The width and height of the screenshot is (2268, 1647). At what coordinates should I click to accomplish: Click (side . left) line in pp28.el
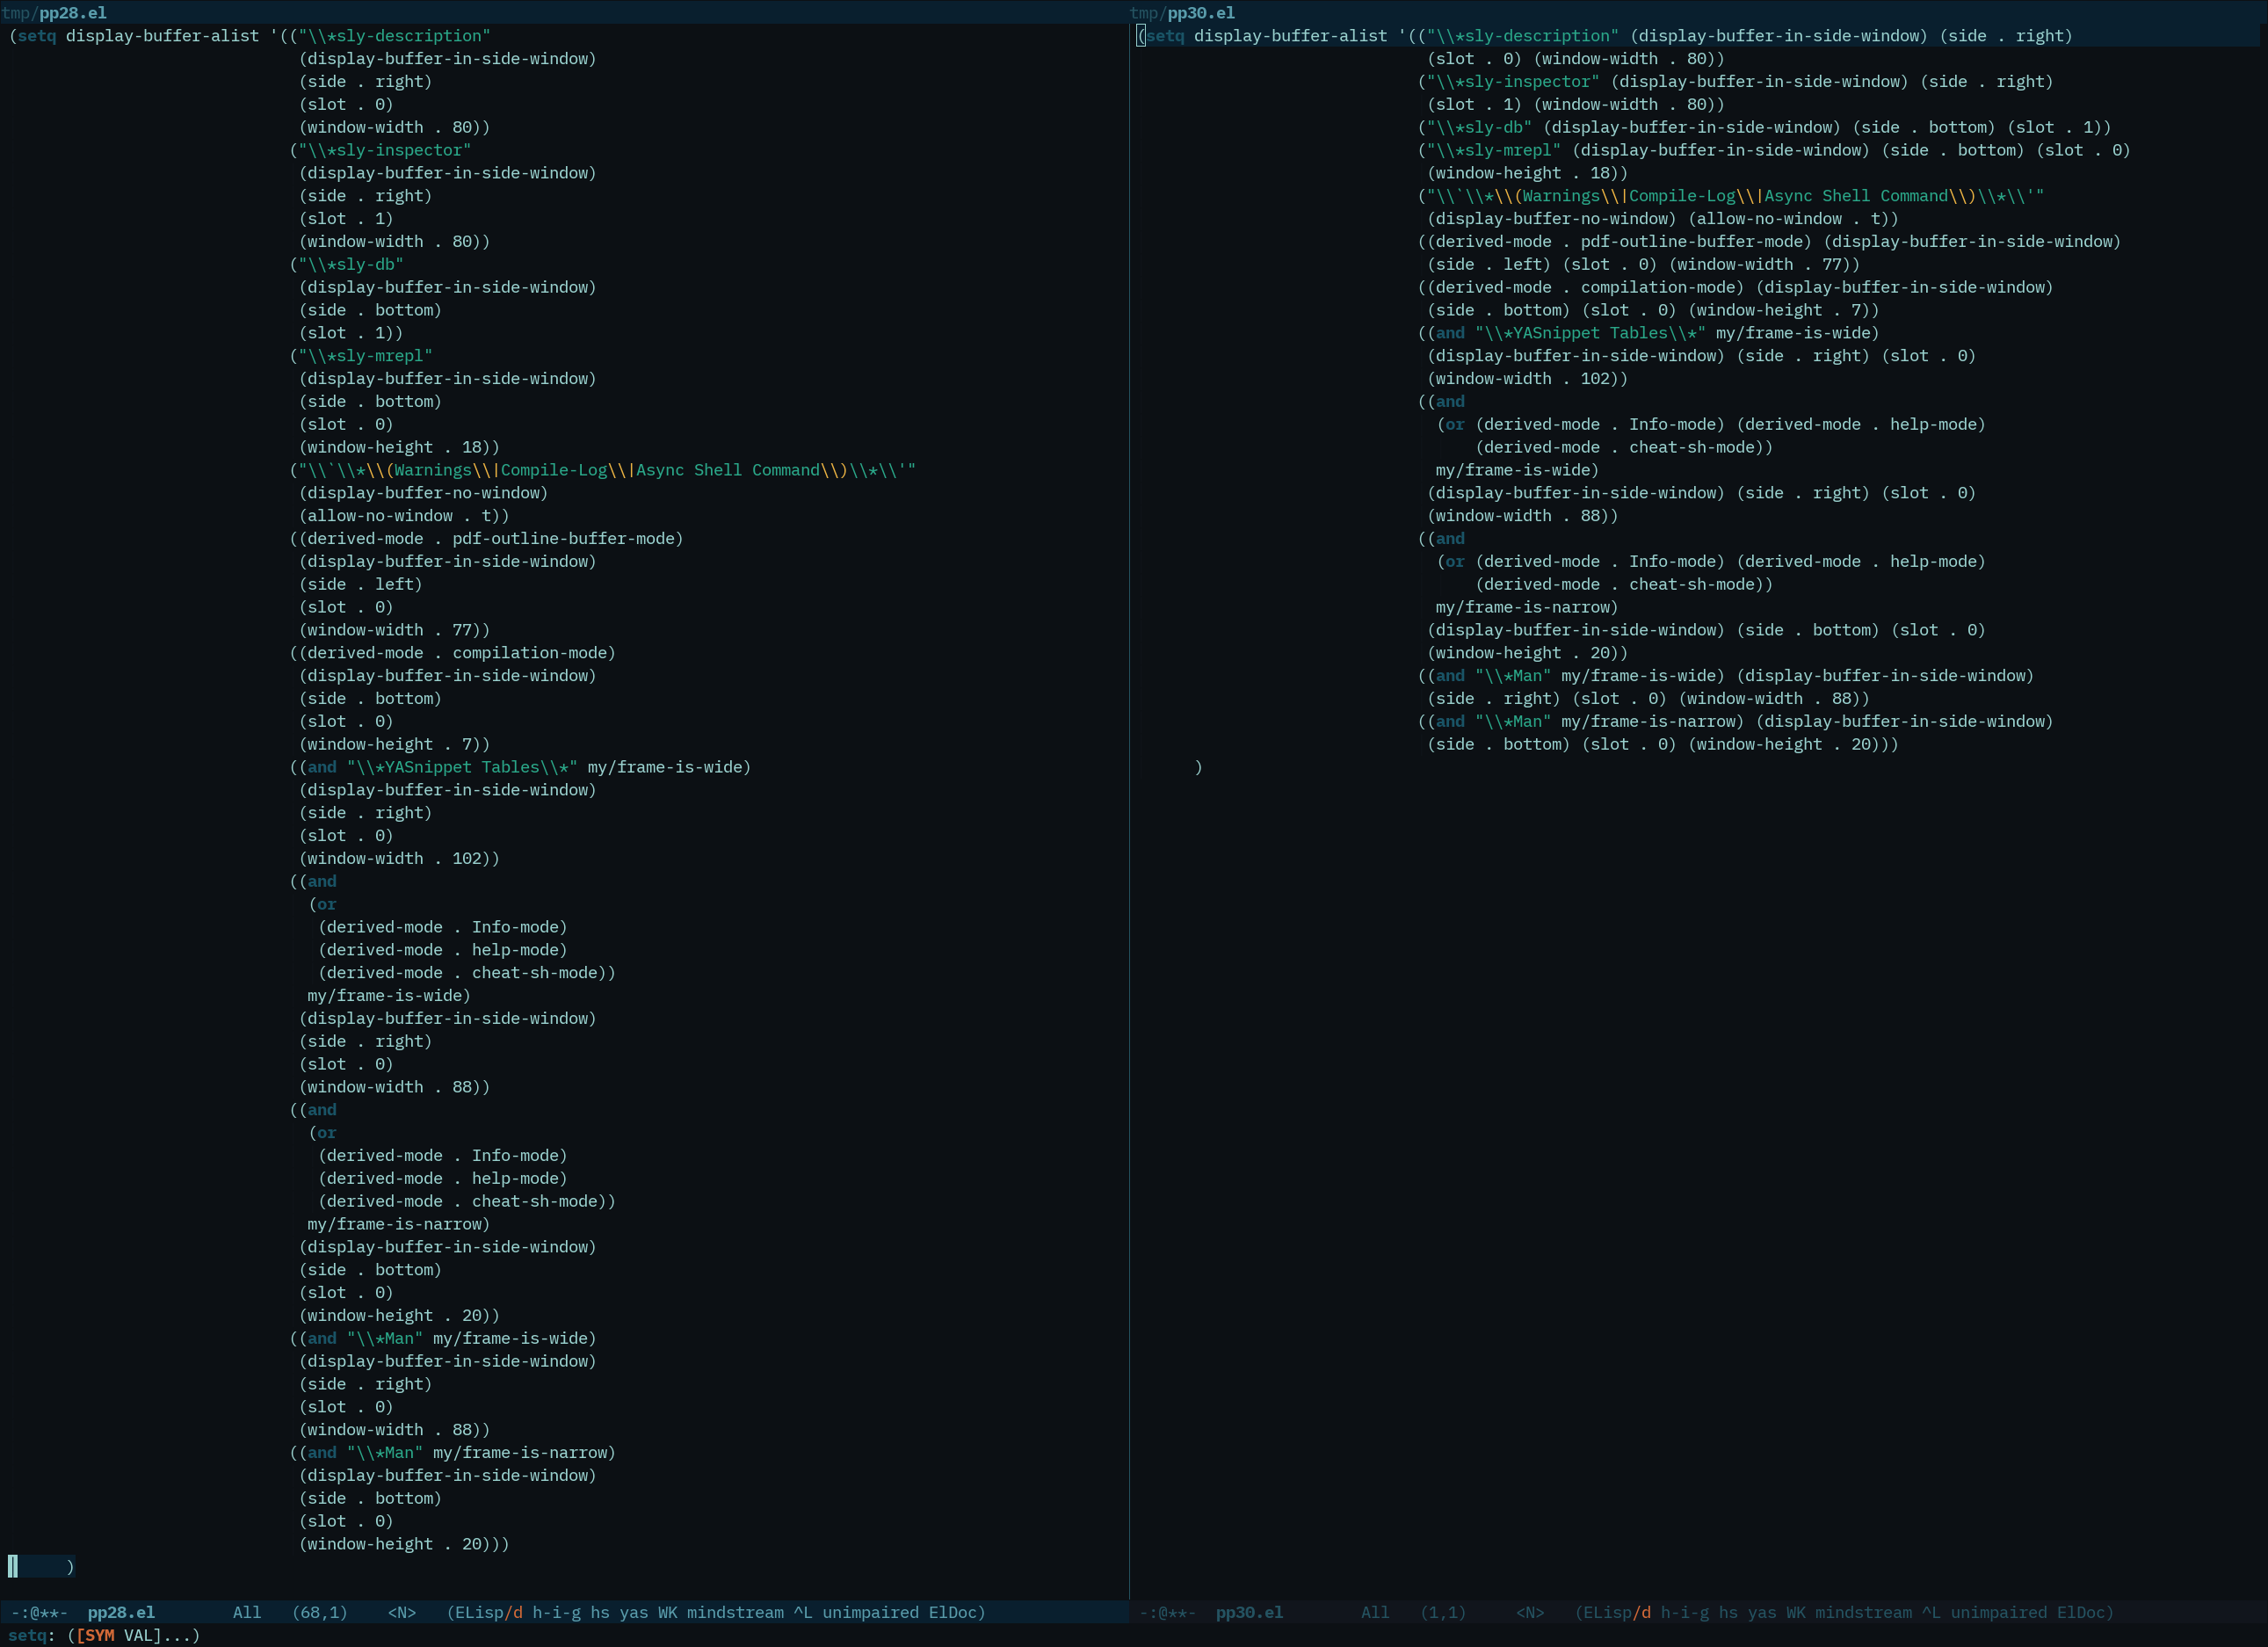[360, 584]
